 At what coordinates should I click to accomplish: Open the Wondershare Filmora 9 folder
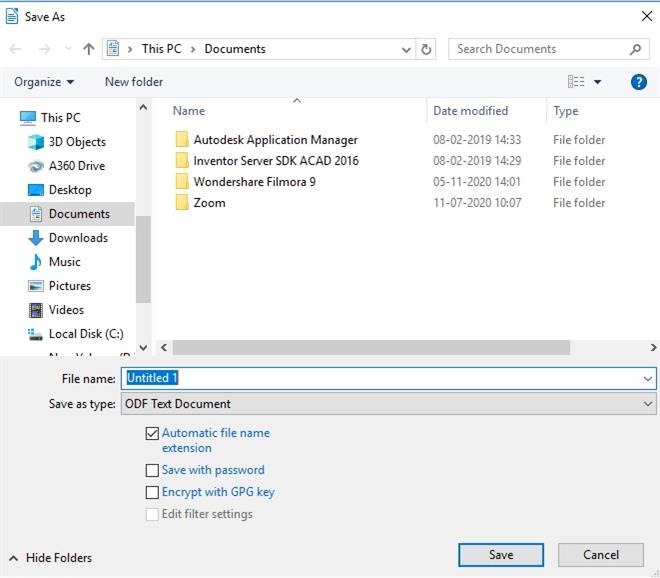pyautogui.click(x=254, y=182)
